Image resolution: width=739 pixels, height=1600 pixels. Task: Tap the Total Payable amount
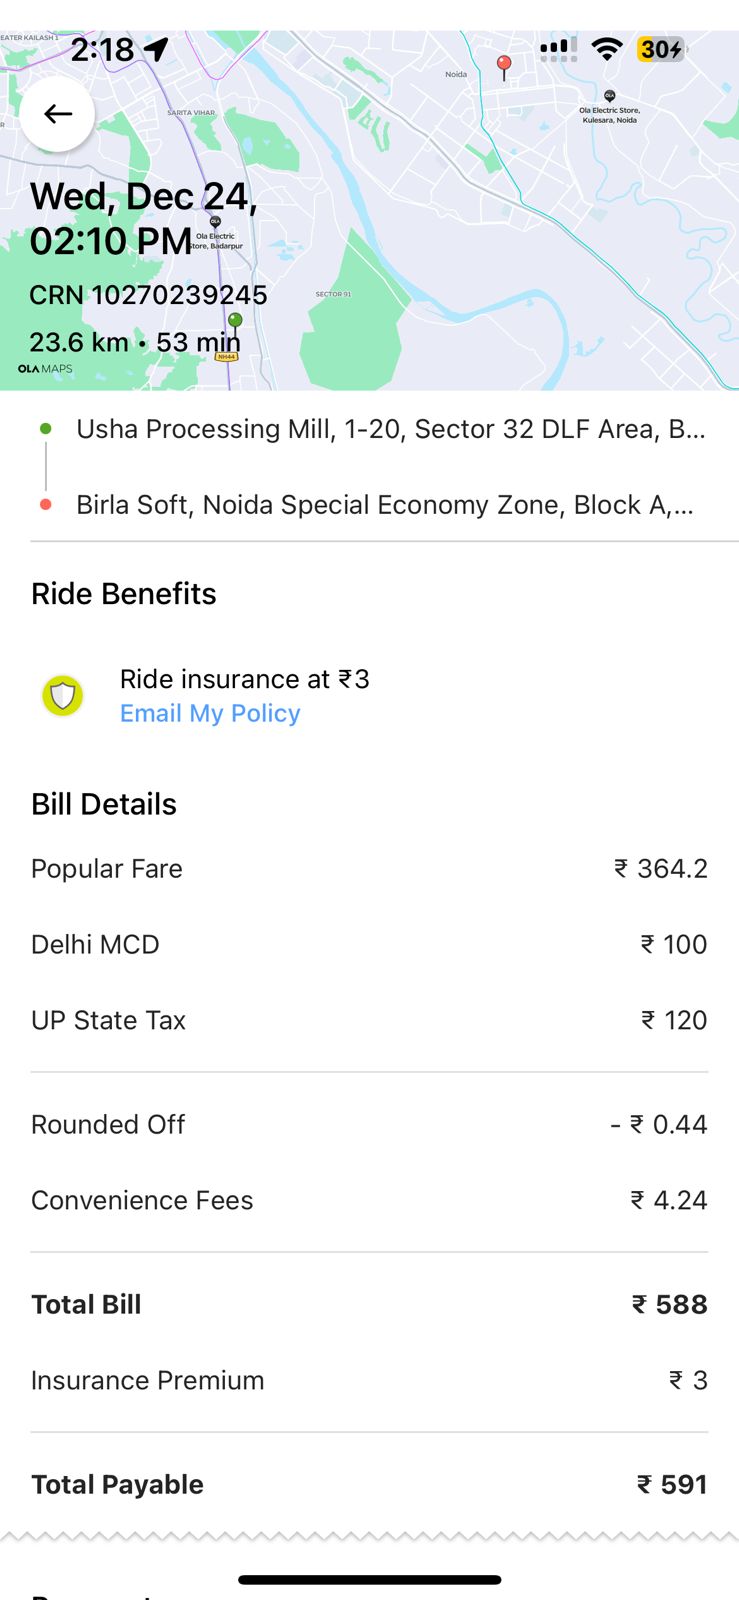pos(672,1484)
